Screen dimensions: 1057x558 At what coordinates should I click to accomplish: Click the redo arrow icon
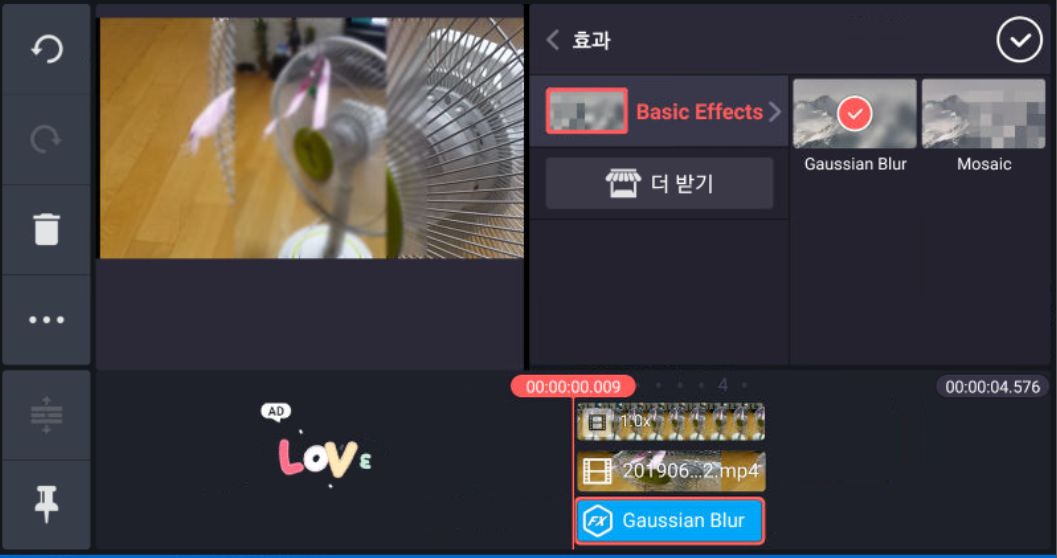(x=47, y=140)
